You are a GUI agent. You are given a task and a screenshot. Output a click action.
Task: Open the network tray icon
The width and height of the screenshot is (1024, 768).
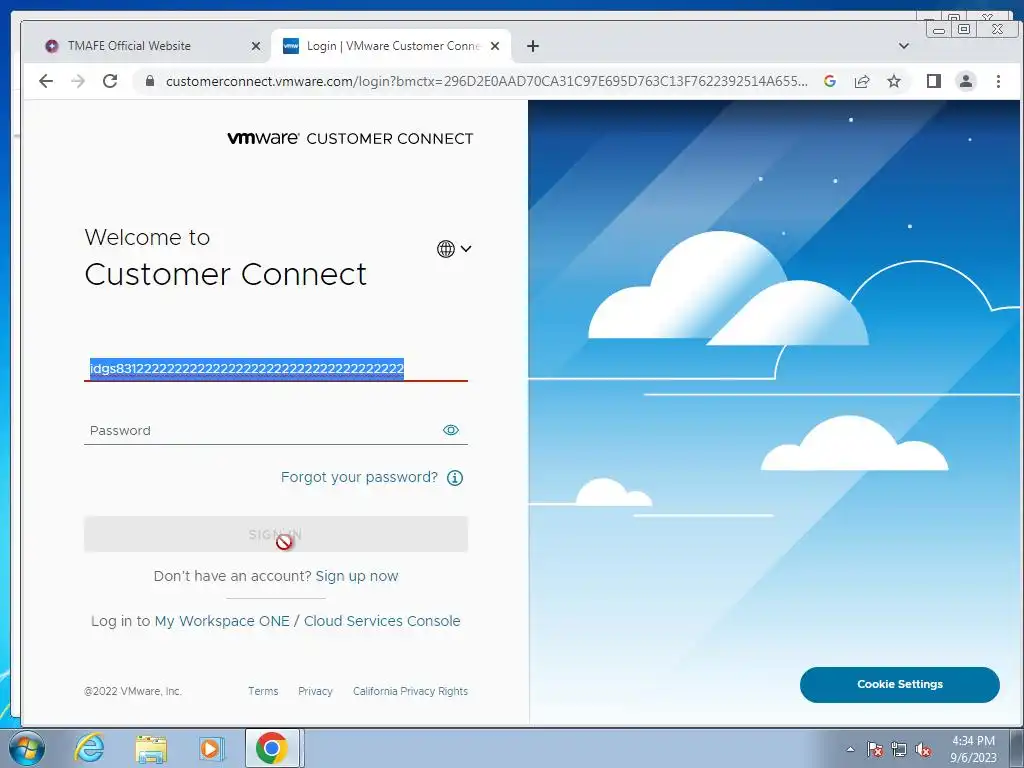(899, 749)
